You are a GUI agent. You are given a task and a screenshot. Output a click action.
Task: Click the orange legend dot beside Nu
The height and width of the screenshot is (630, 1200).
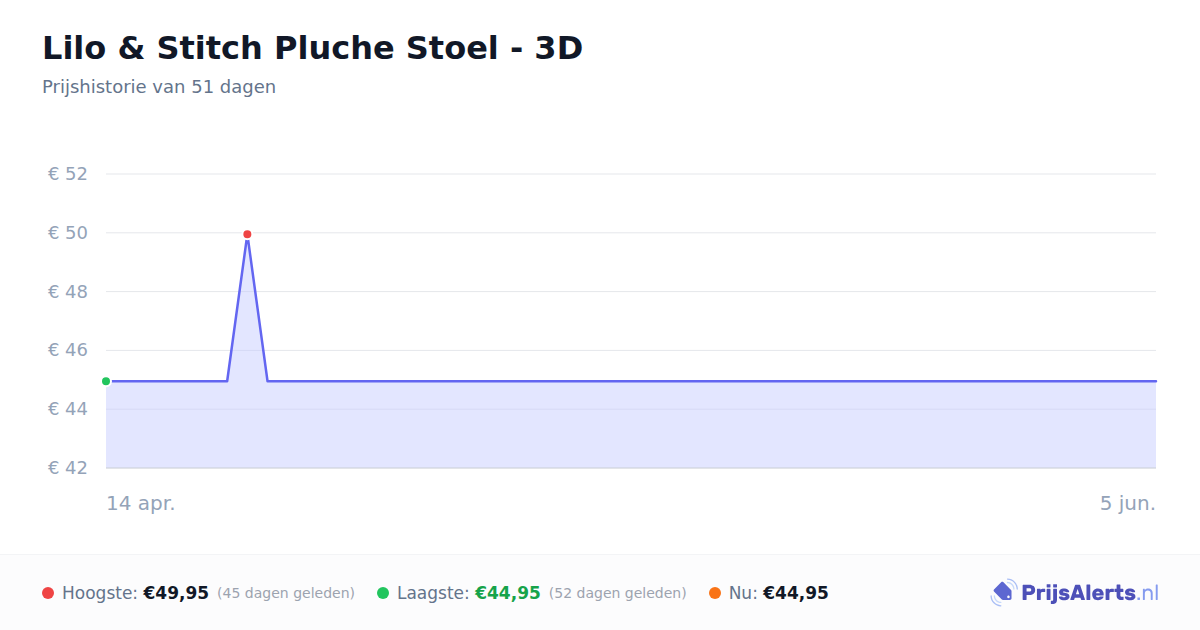click(715, 593)
